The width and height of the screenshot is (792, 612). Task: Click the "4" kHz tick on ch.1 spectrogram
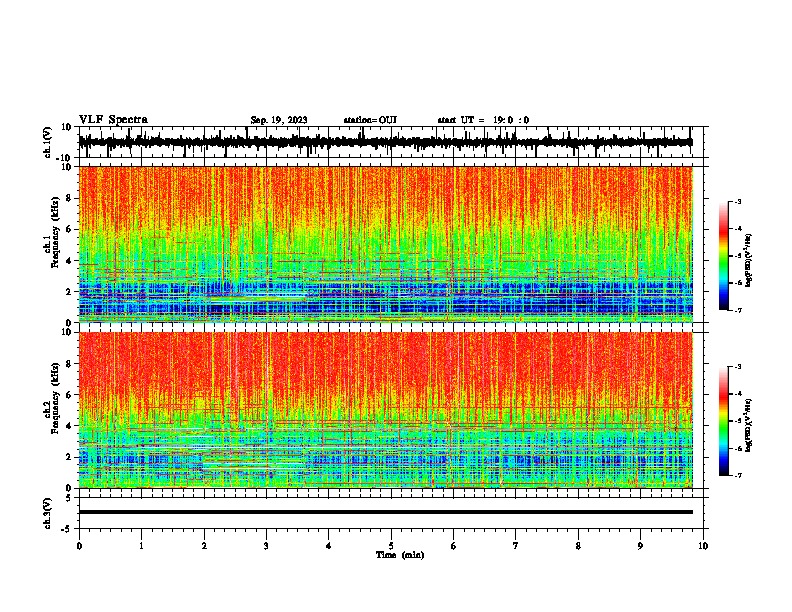click(70, 261)
